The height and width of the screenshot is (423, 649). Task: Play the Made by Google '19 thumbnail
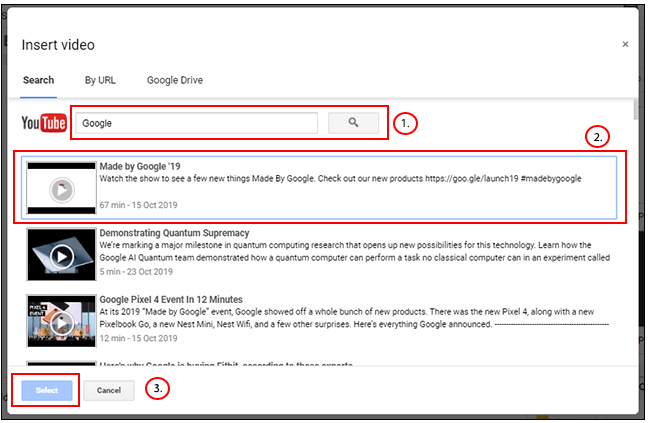tap(62, 188)
